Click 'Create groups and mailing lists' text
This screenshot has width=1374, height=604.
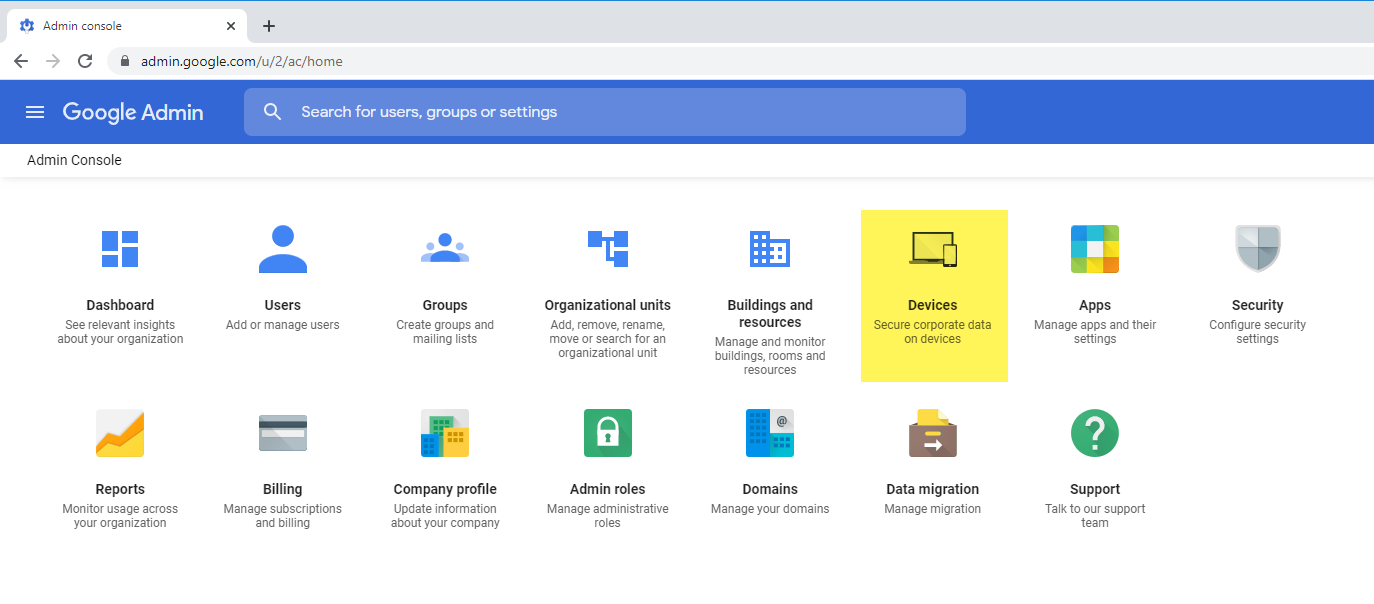pos(445,332)
